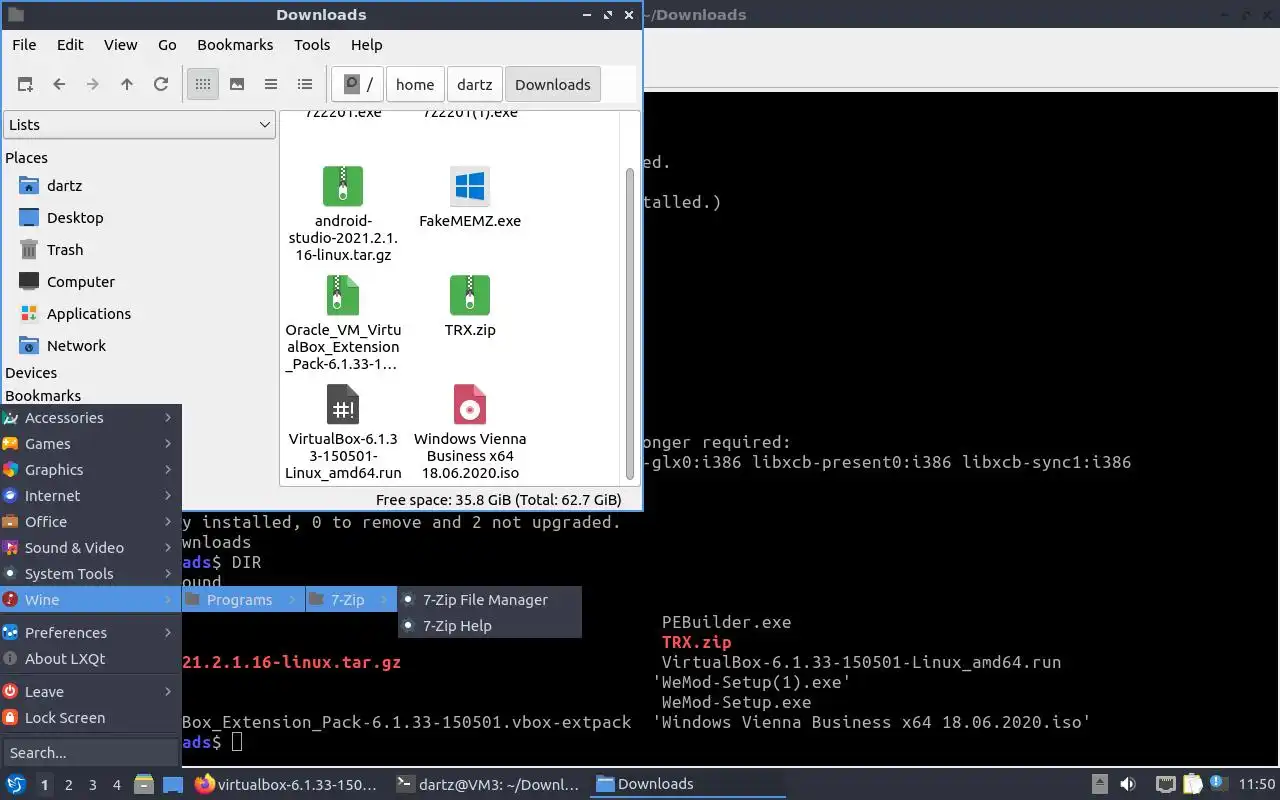Open View menu
The height and width of the screenshot is (800, 1280).
[x=121, y=45]
